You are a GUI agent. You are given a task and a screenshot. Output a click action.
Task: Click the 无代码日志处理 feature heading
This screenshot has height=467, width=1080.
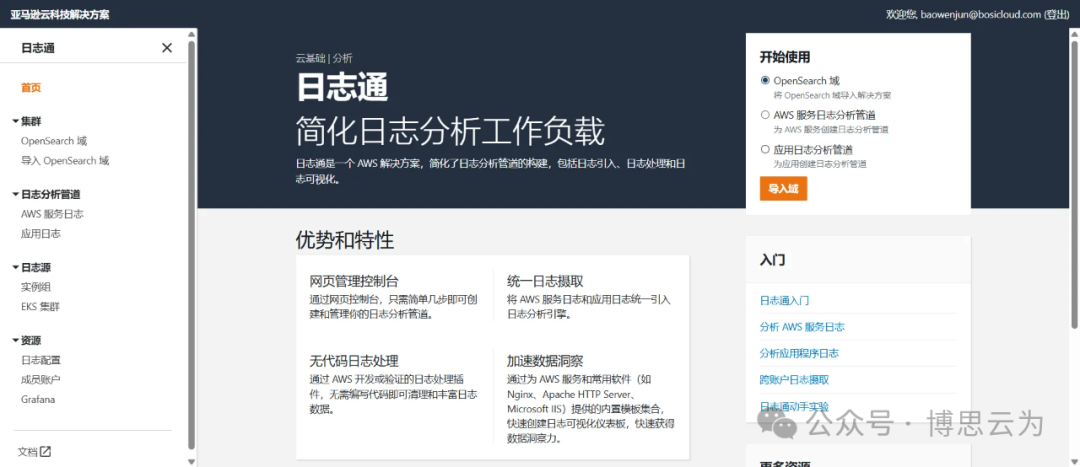click(x=354, y=362)
